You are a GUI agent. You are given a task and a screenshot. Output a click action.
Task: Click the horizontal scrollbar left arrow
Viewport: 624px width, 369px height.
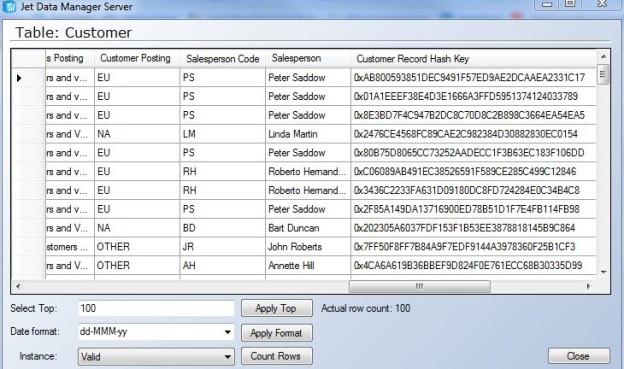pyautogui.click(x=18, y=286)
